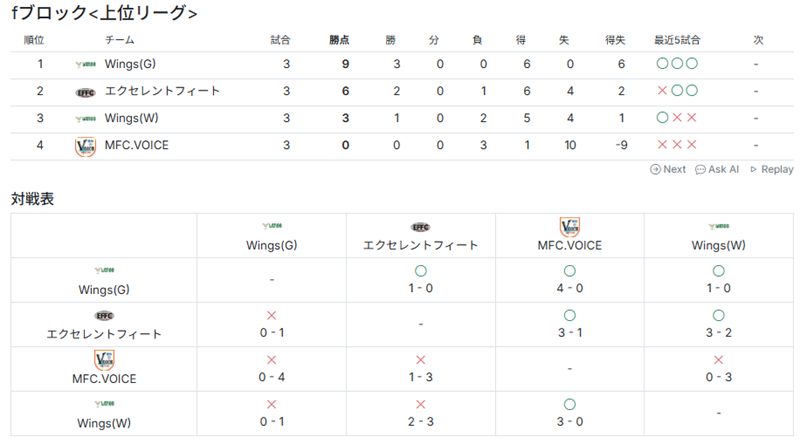
Task: Click Wings(W) logo in 対戦表 column header
Action: pyautogui.click(x=718, y=227)
